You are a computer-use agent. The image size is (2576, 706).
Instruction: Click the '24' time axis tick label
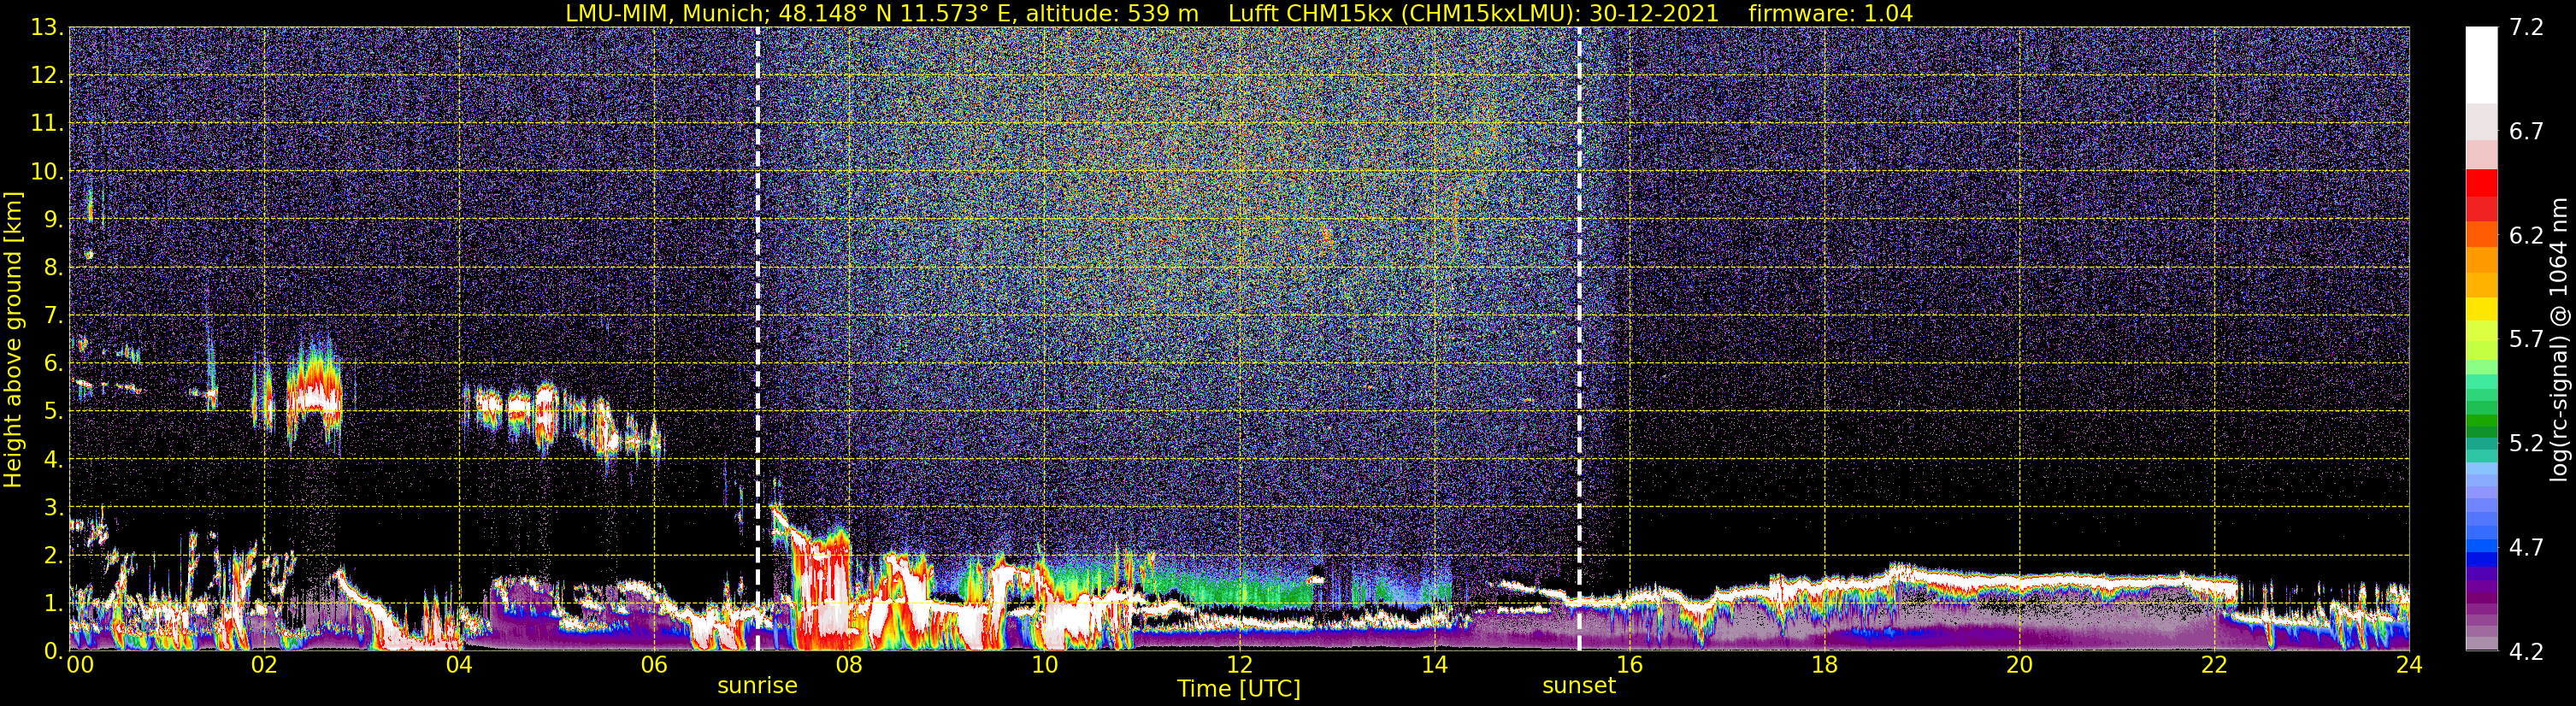point(2409,665)
